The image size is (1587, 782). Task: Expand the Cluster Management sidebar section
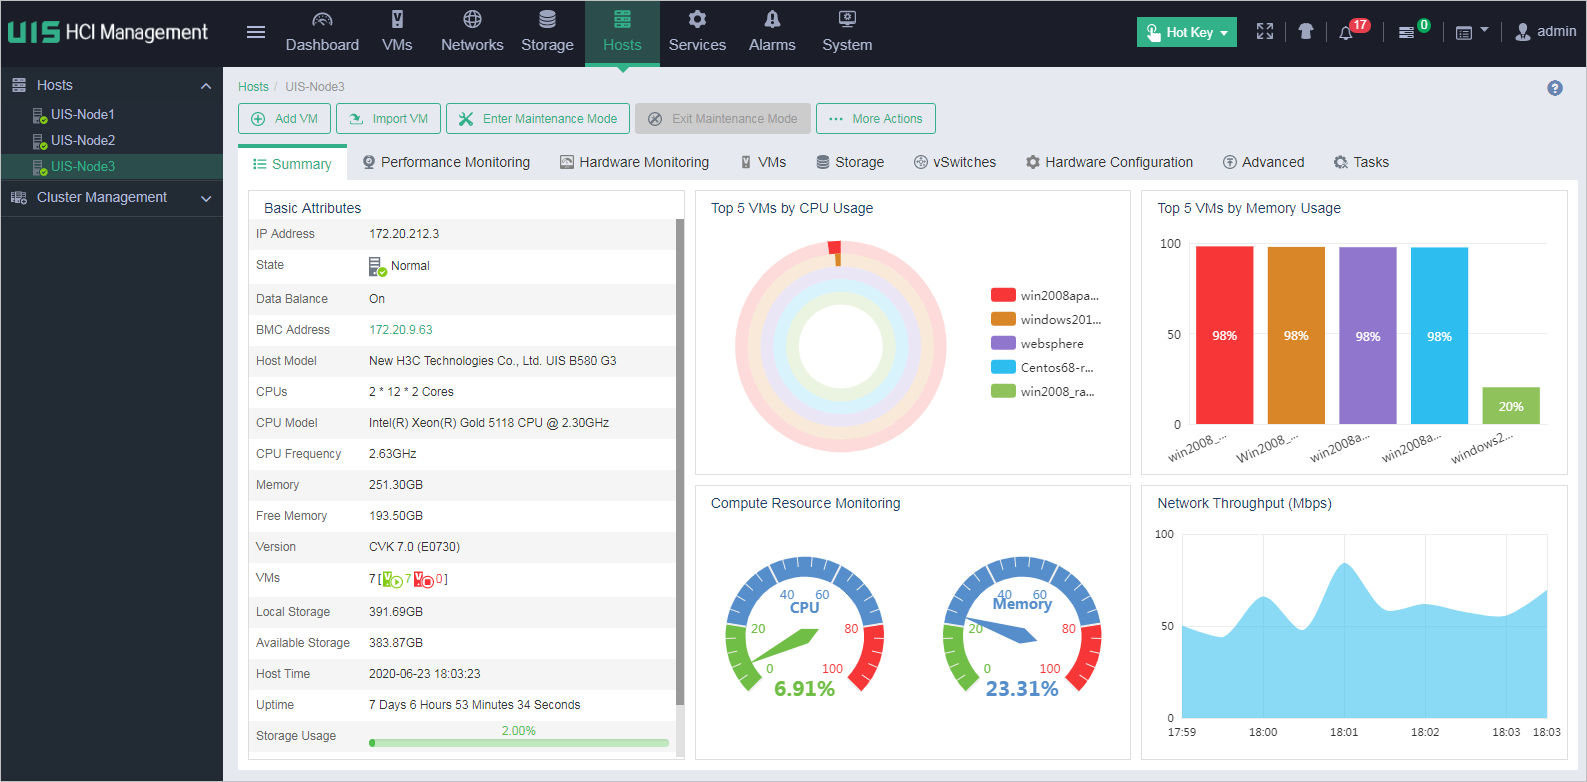point(111,198)
